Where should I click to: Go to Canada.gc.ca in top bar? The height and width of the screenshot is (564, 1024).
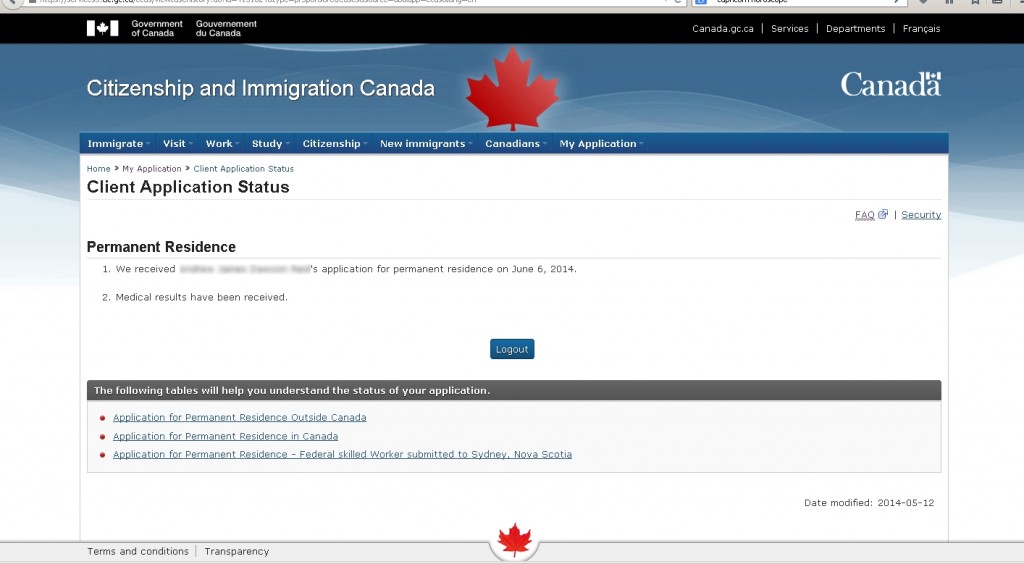pyautogui.click(x=723, y=29)
